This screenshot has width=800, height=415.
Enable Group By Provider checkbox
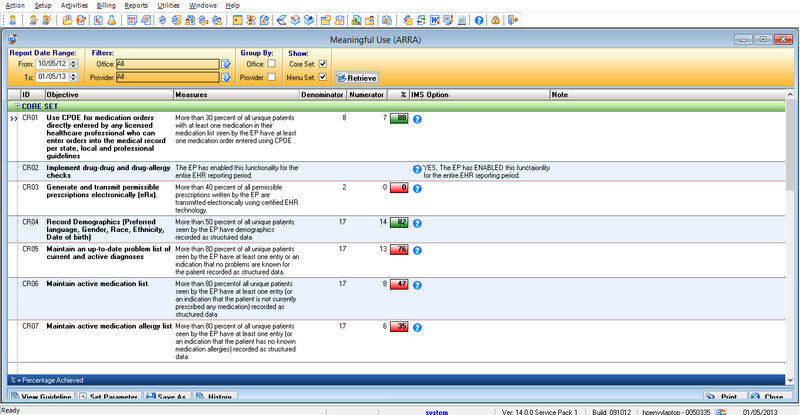pyautogui.click(x=271, y=76)
